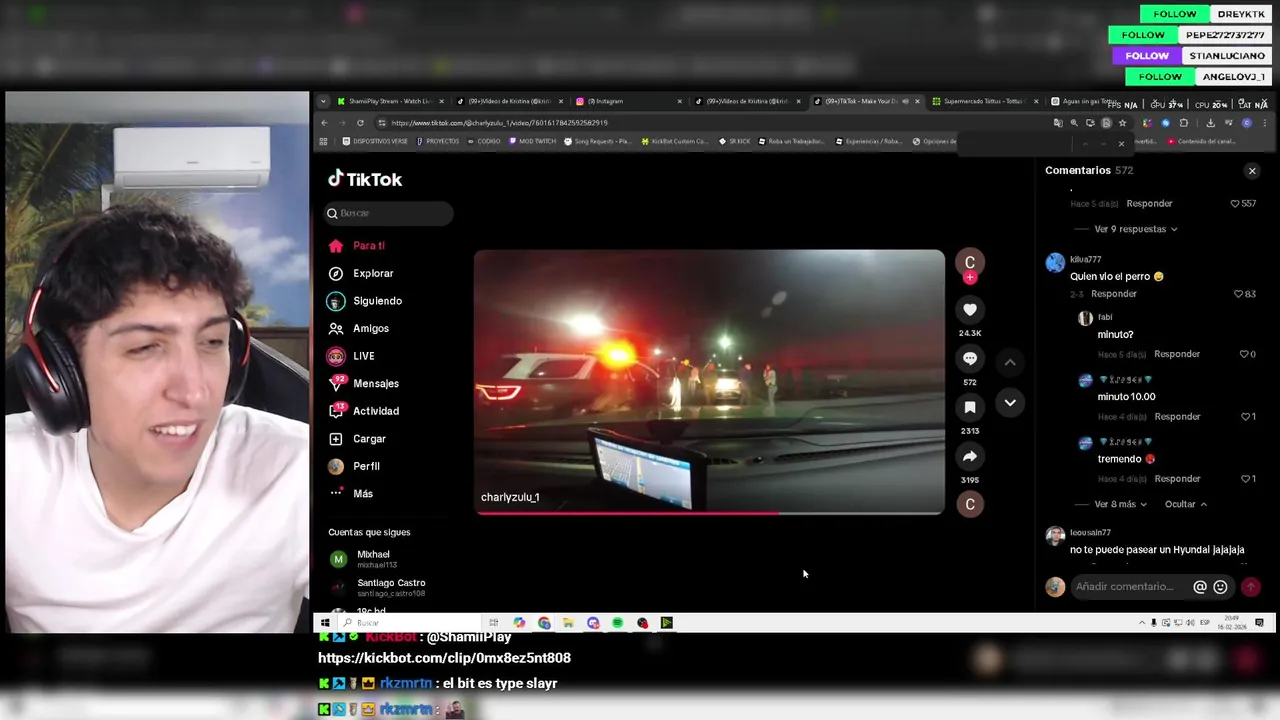
Task: Click the charlyzulu_1 username on the video
Action: click(510, 497)
